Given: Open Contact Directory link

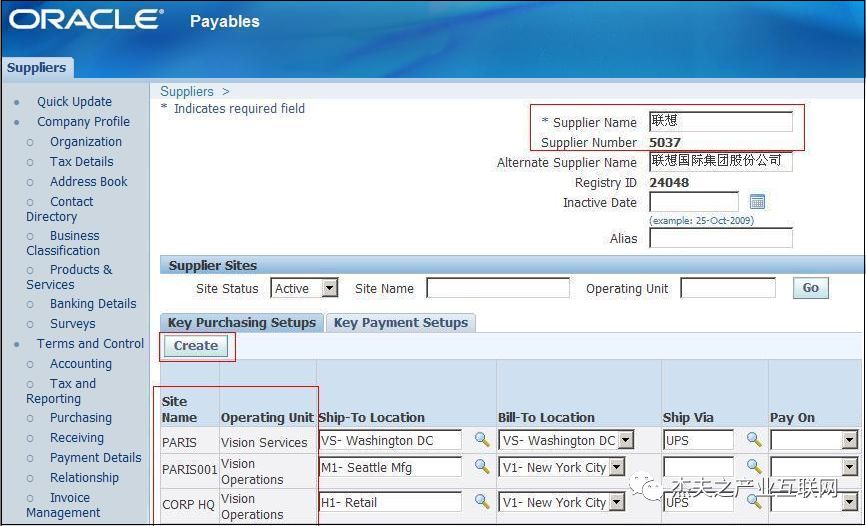Looking at the screenshot, I should pos(60,209).
